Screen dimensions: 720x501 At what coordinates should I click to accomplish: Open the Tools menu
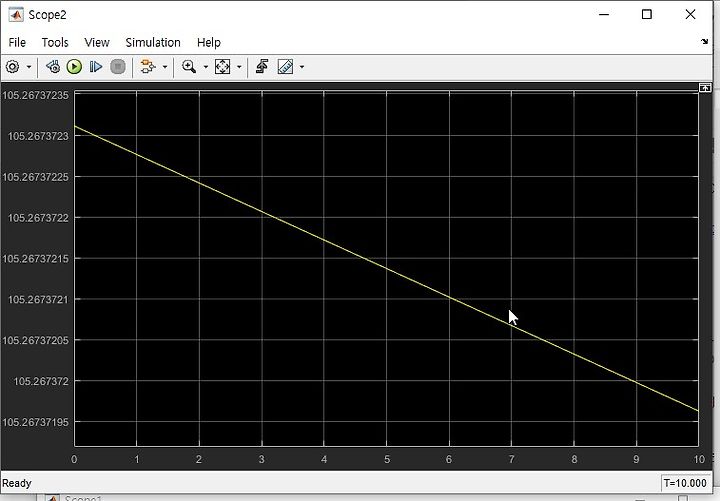[x=55, y=43]
